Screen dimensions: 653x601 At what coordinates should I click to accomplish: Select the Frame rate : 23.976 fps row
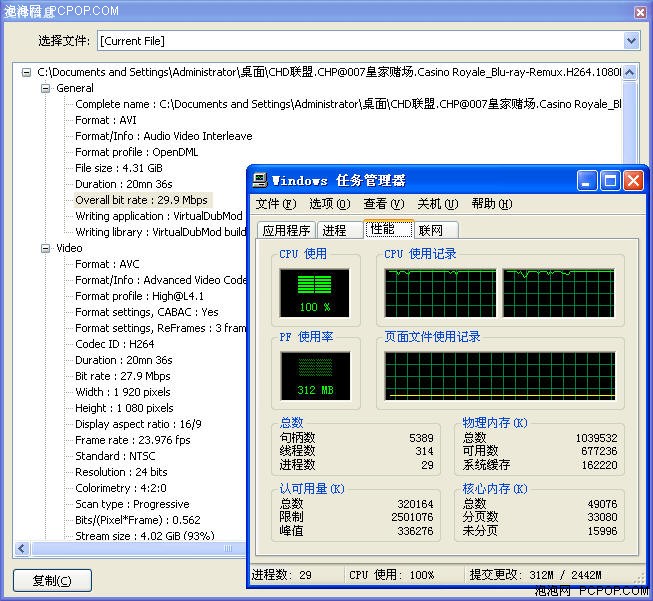pyautogui.click(x=133, y=441)
